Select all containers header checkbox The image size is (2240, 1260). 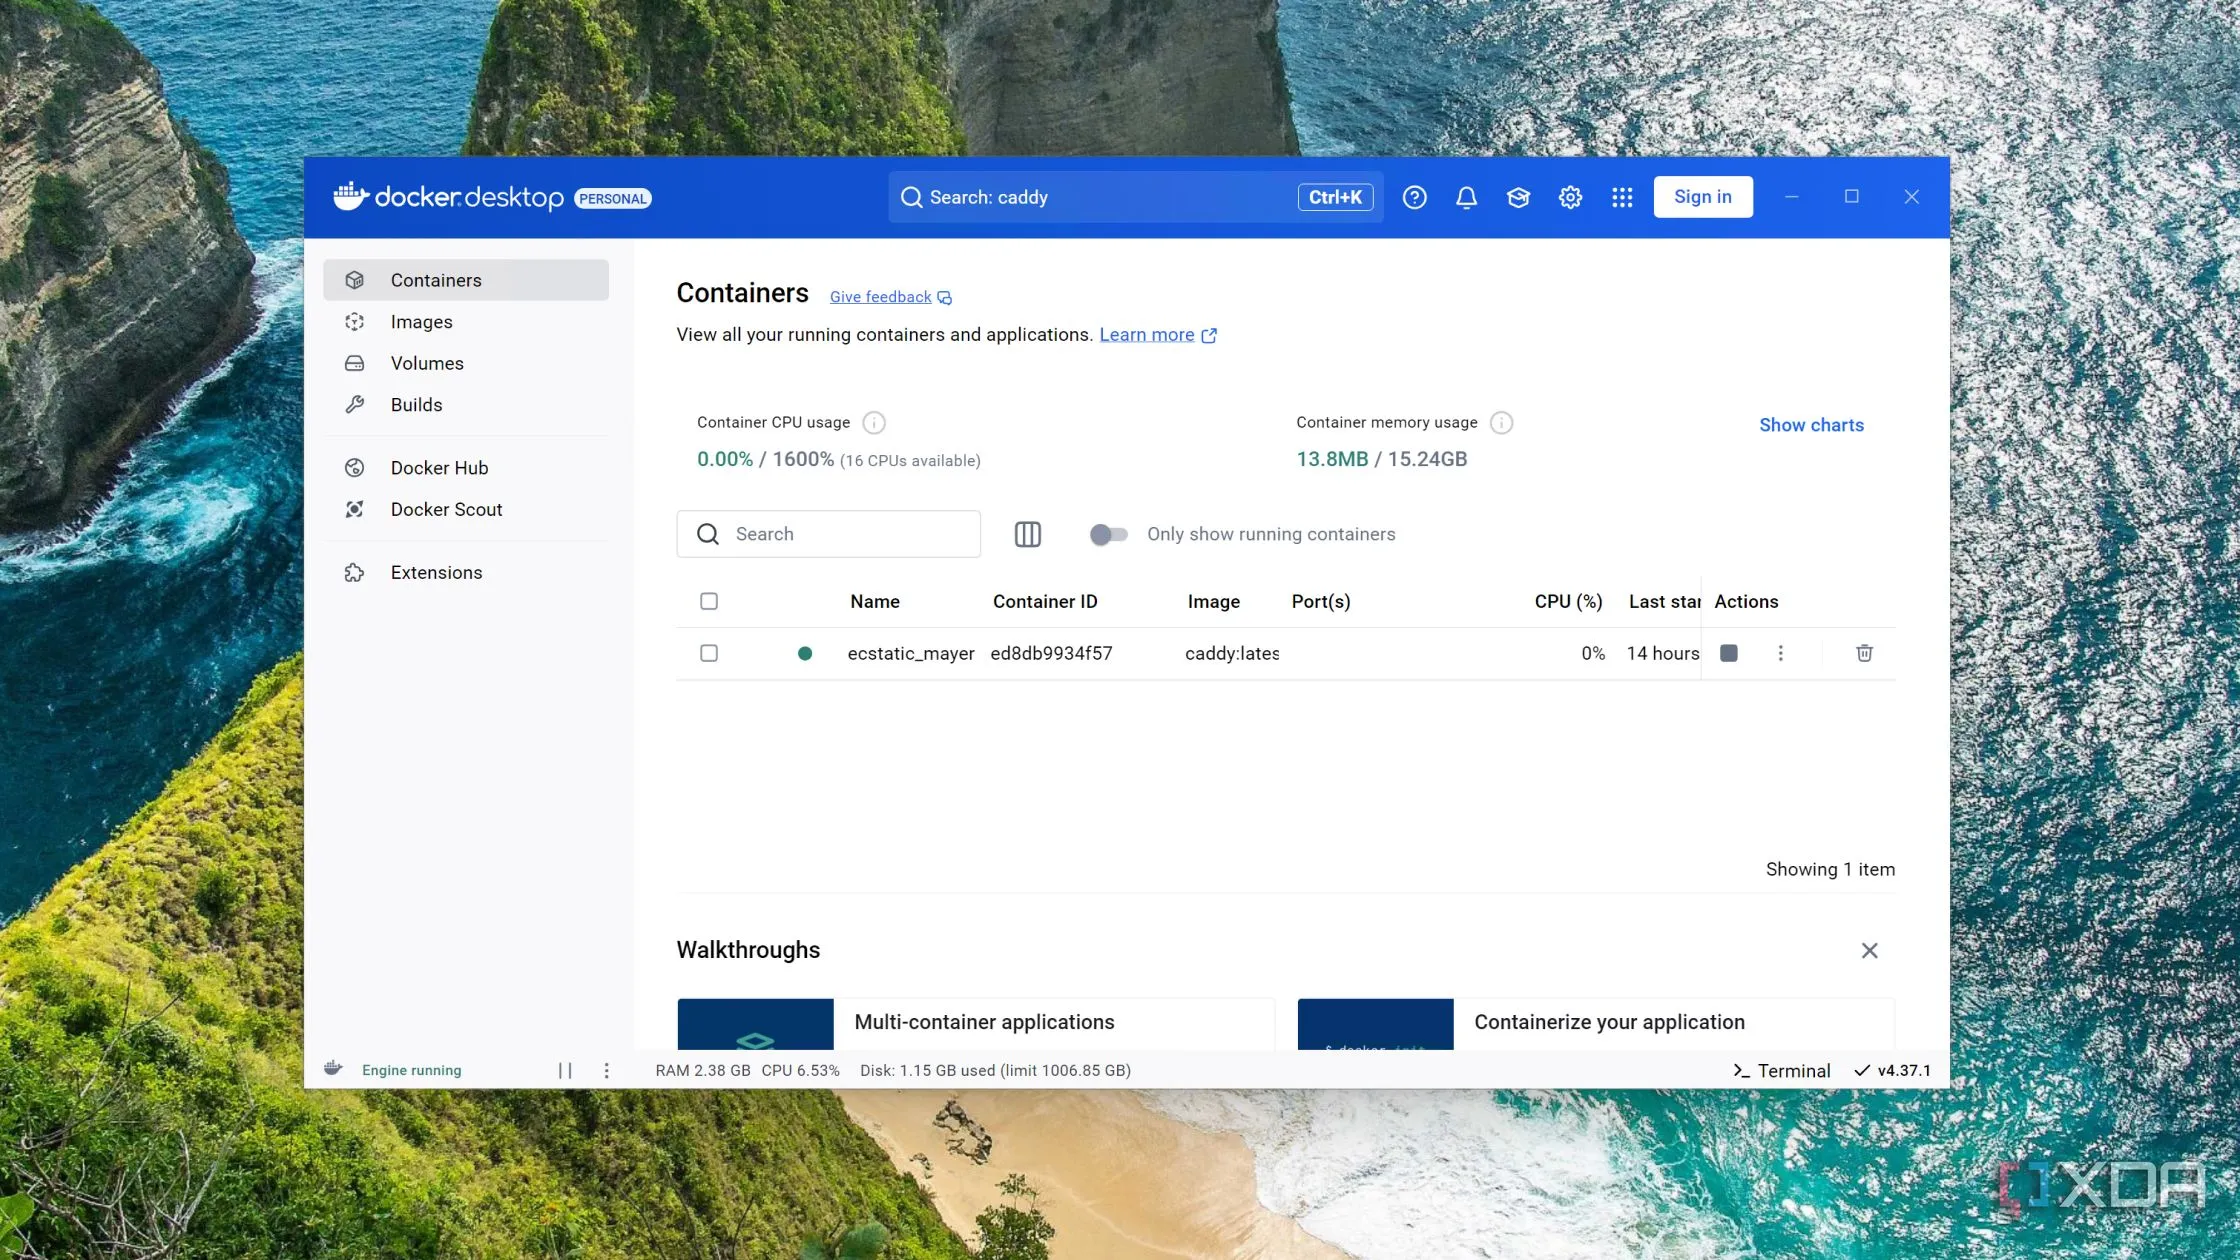point(708,601)
